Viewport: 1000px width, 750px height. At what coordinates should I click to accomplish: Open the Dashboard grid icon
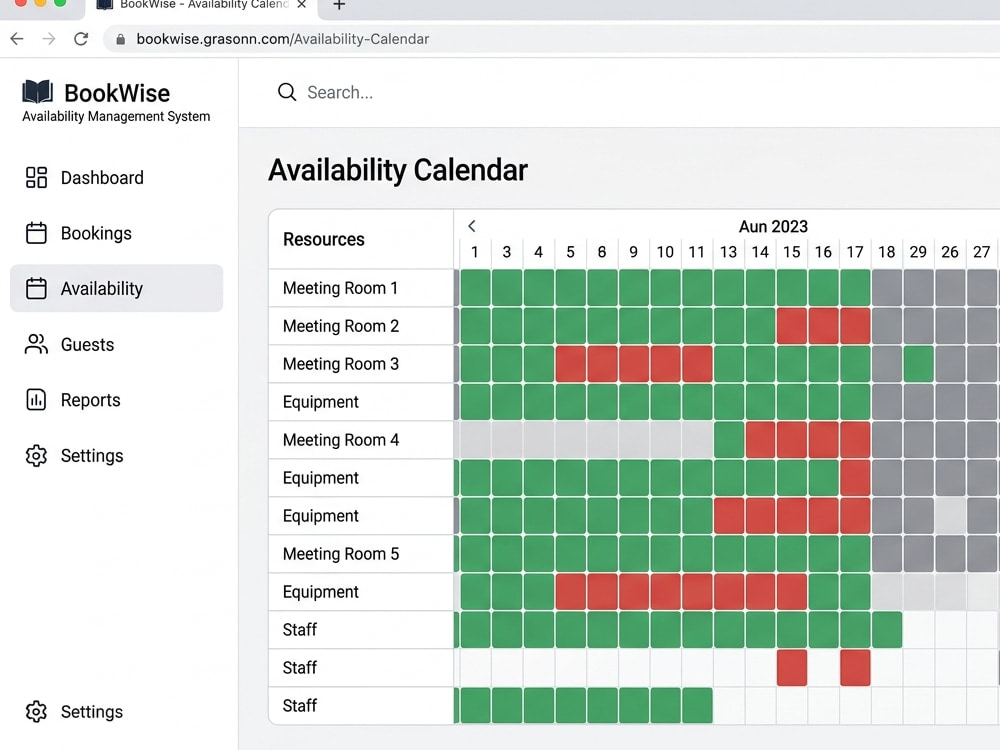36,177
